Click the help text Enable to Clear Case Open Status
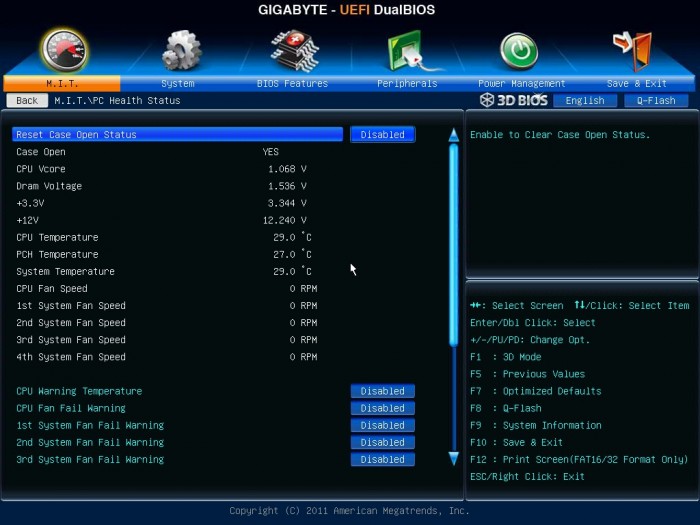The image size is (700, 525). [560, 134]
